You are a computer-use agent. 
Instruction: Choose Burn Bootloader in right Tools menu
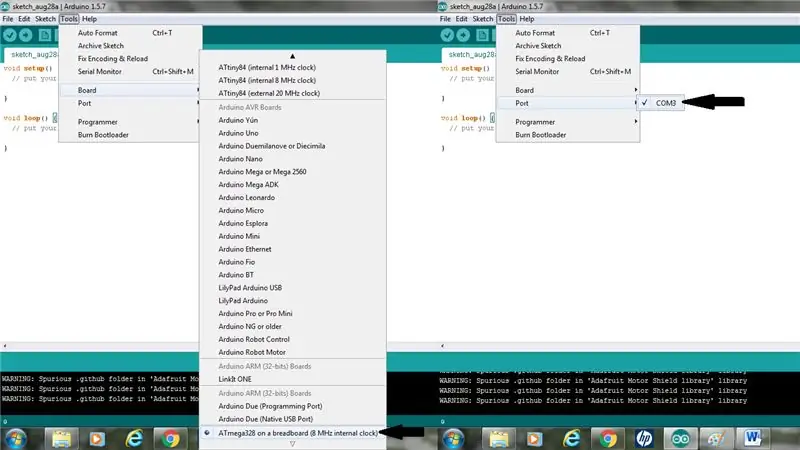point(567,135)
